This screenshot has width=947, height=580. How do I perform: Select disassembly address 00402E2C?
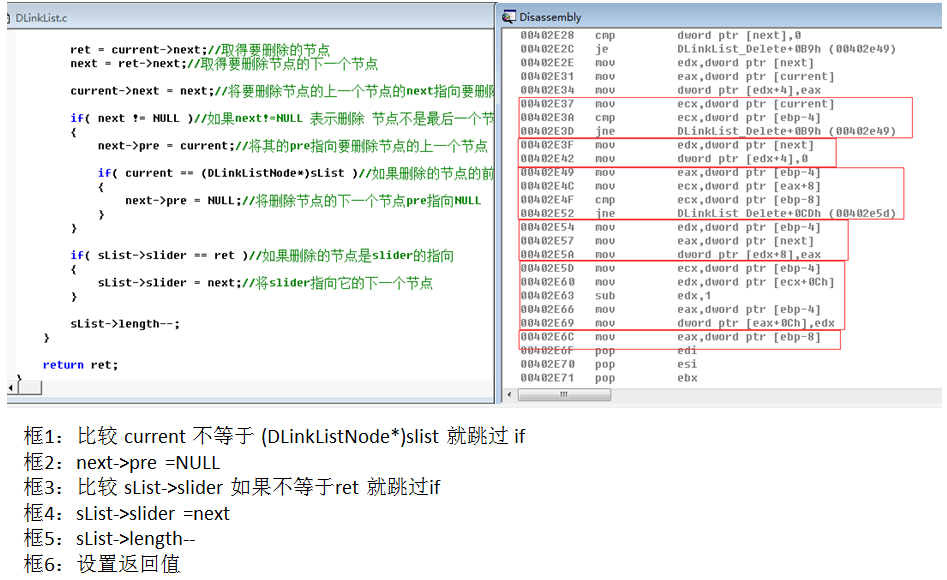(547, 49)
